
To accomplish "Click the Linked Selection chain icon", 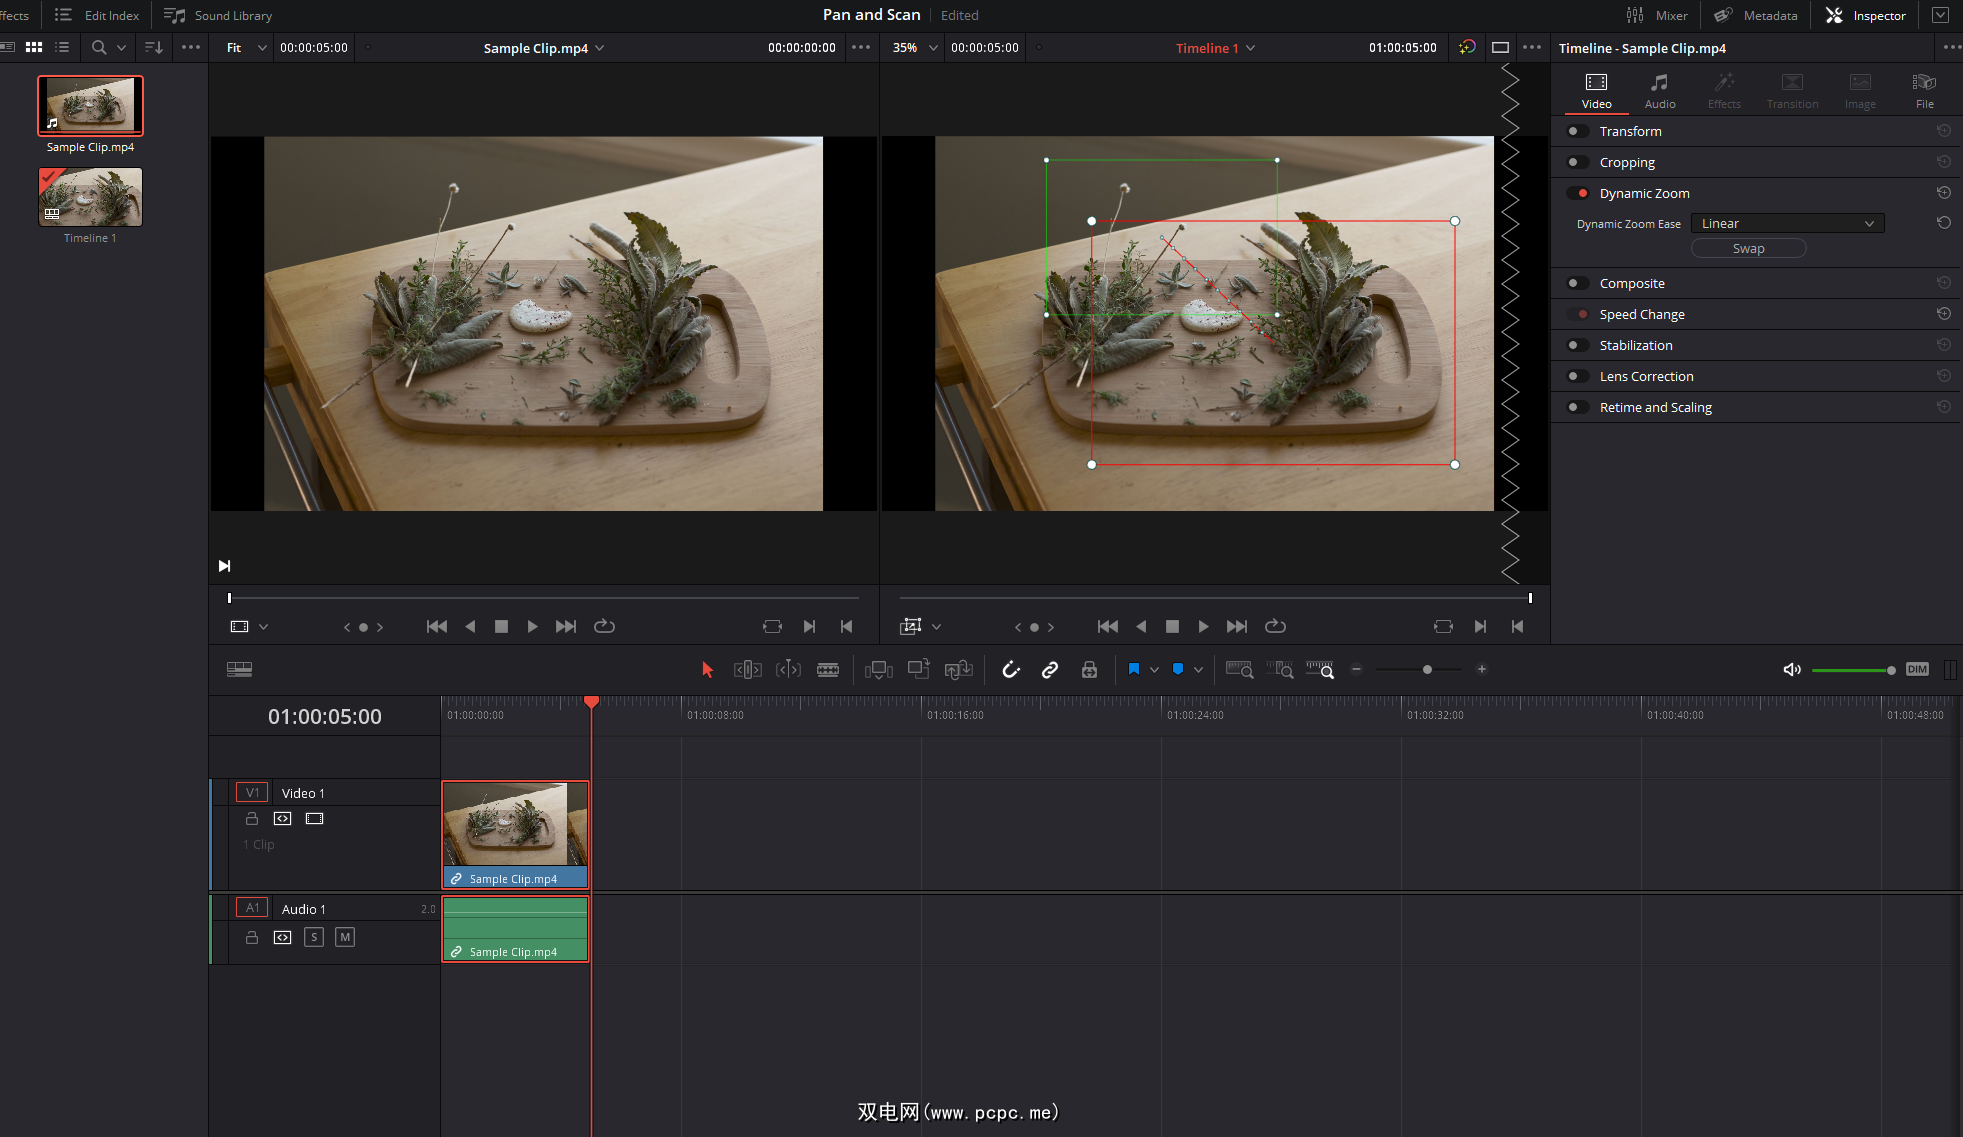I will tap(1049, 670).
